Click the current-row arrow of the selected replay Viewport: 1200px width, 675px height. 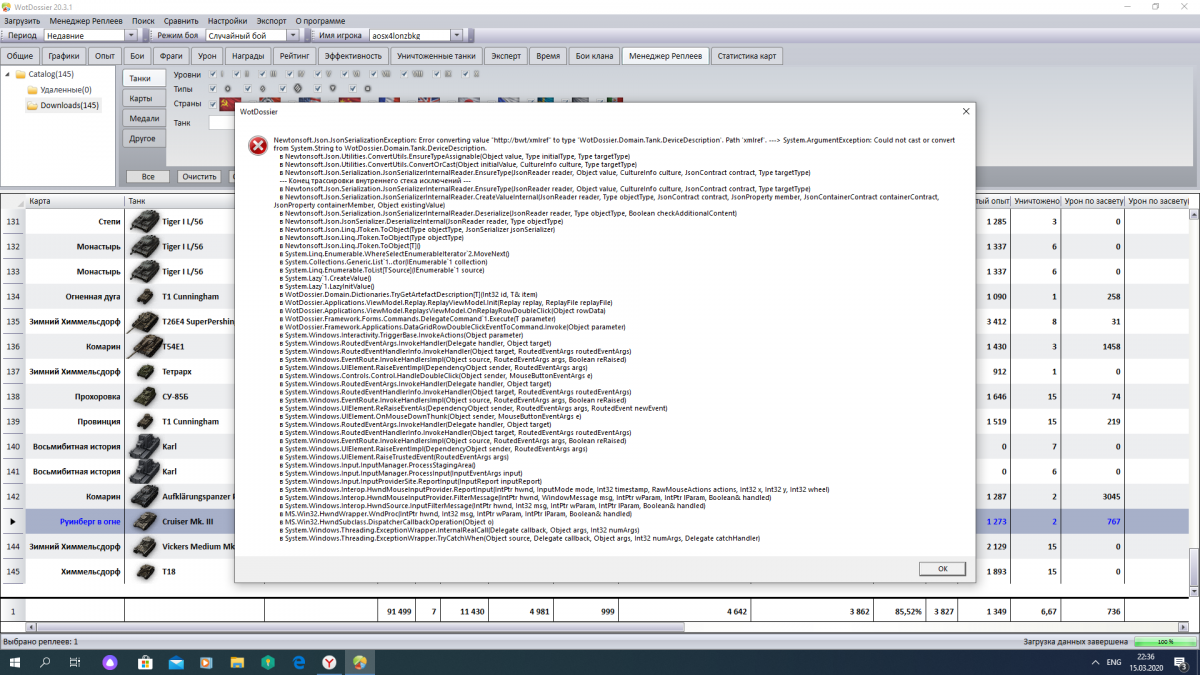point(12,521)
